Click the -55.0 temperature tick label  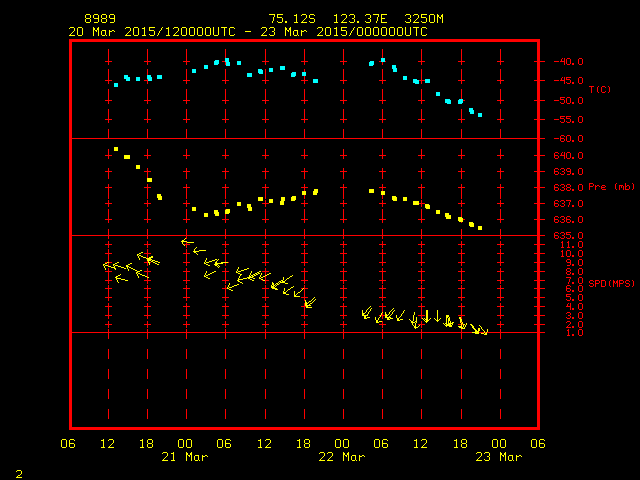568,120
